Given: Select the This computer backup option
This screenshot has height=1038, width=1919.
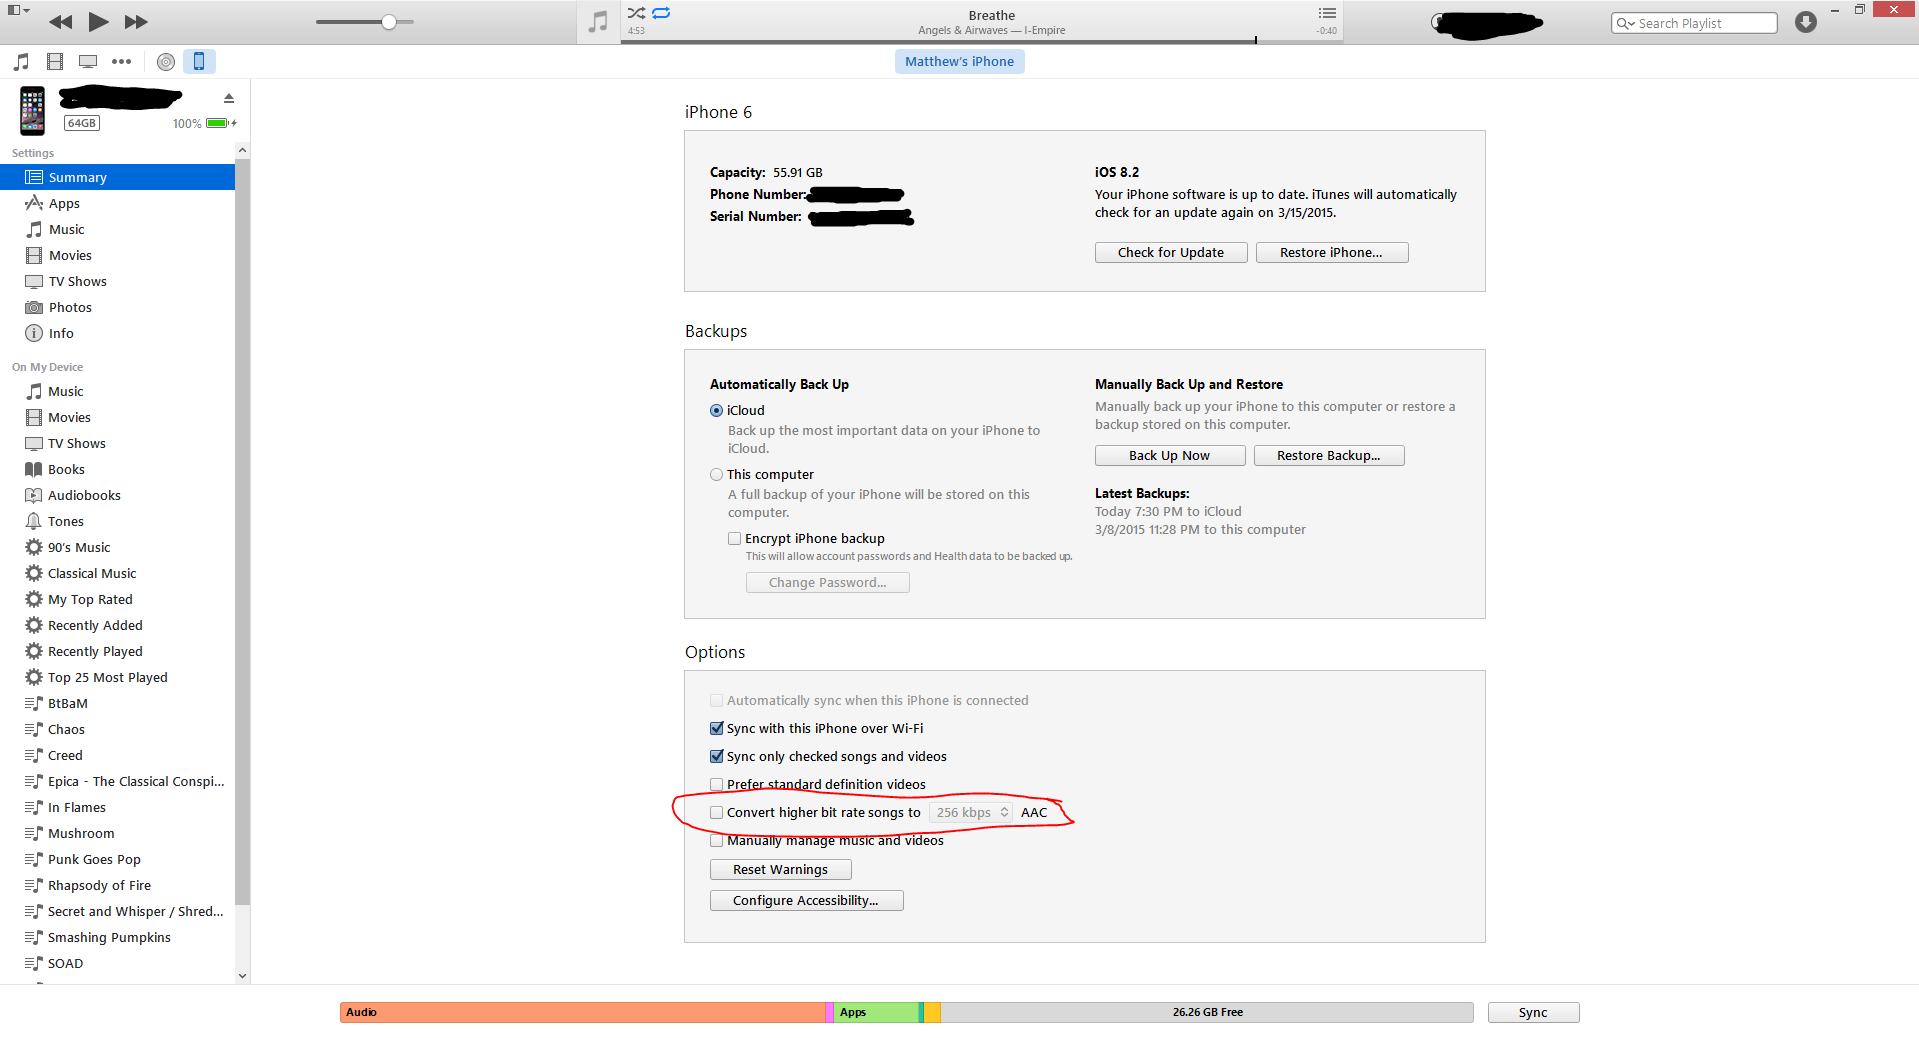Looking at the screenshot, I should coord(716,475).
